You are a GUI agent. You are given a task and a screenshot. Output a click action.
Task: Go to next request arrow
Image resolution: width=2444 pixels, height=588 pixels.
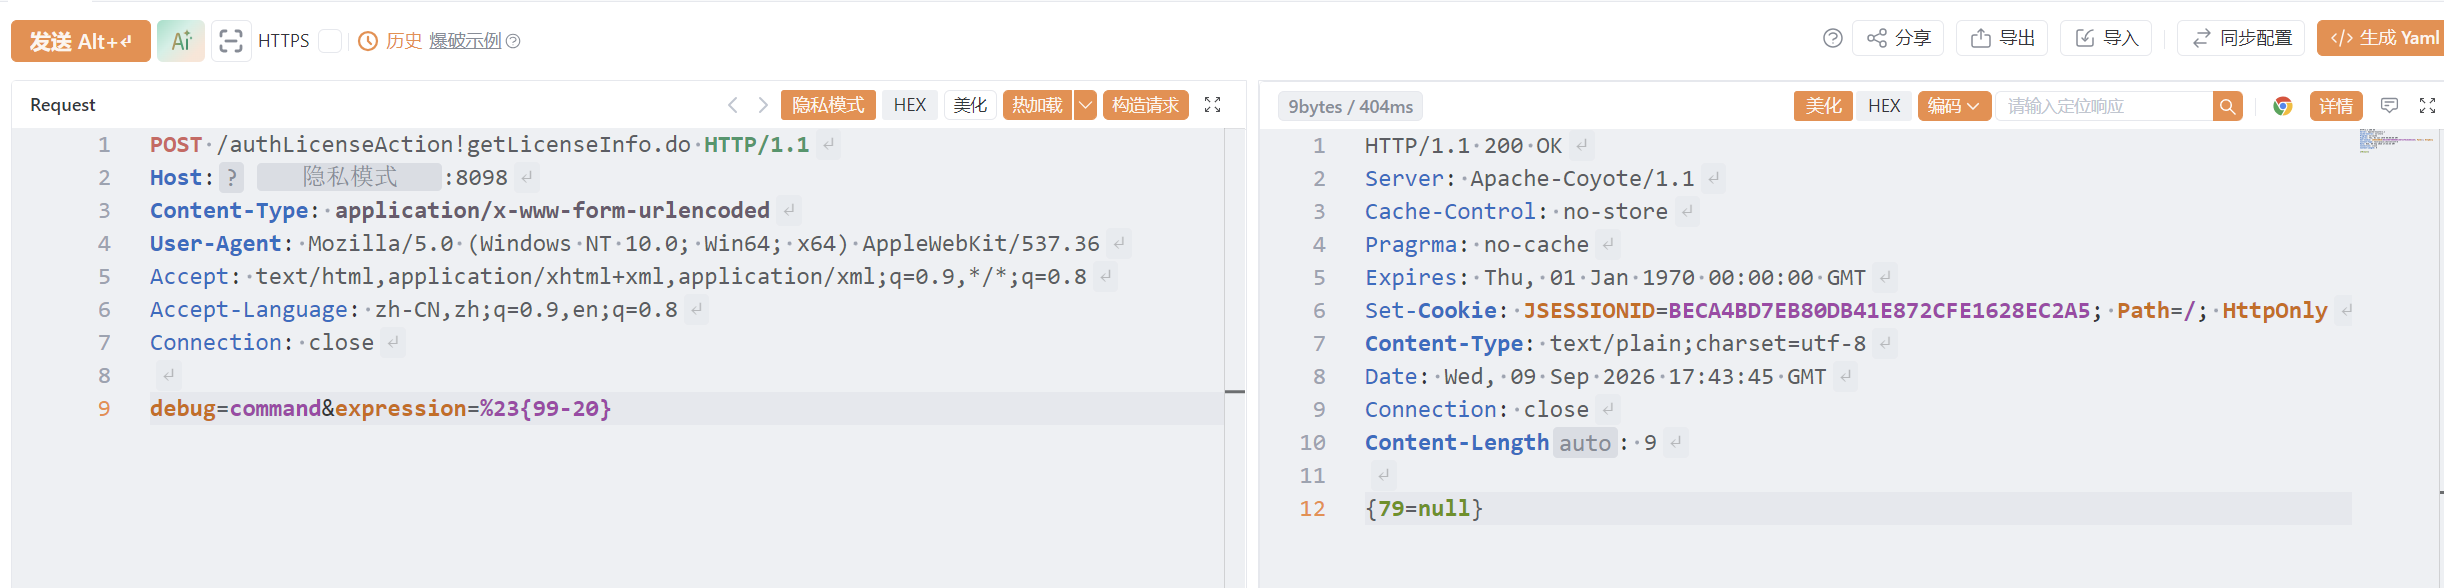click(x=763, y=105)
